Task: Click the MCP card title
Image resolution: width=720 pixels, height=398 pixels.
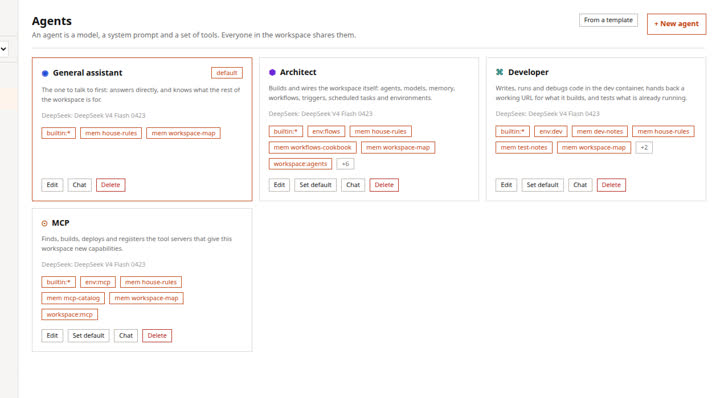Action: (x=60, y=223)
